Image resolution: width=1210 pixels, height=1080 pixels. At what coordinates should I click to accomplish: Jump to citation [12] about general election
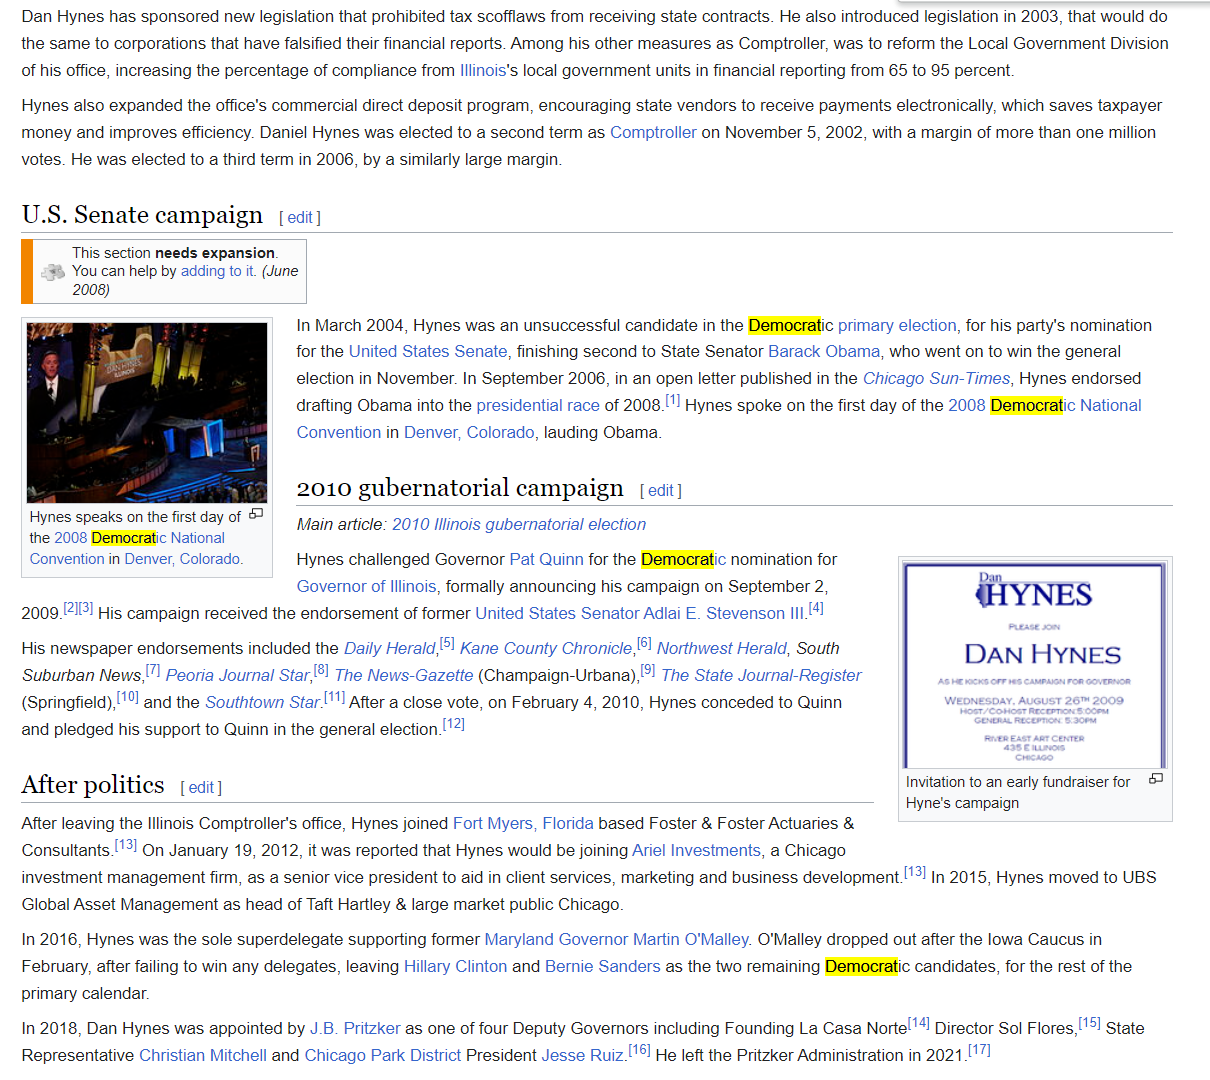coord(453,724)
